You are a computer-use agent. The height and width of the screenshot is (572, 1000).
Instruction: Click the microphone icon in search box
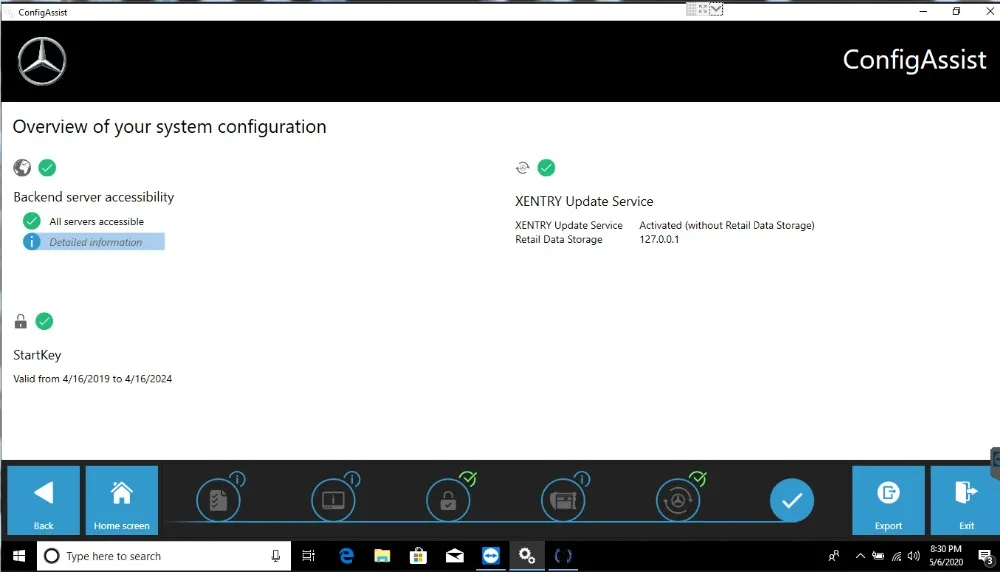point(276,556)
